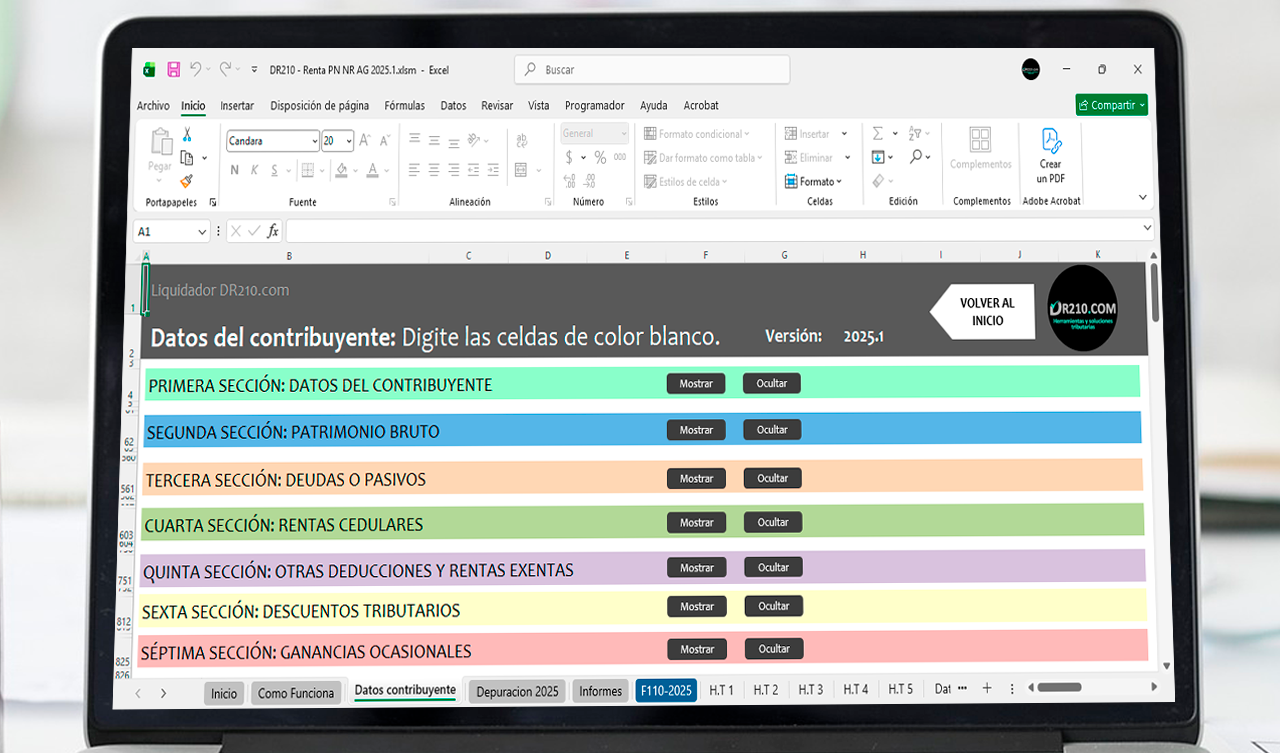The height and width of the screenshot is (753, 1280).
Task: Open the Fórmulas ribbon tab
Action: [x=404, y=106]
